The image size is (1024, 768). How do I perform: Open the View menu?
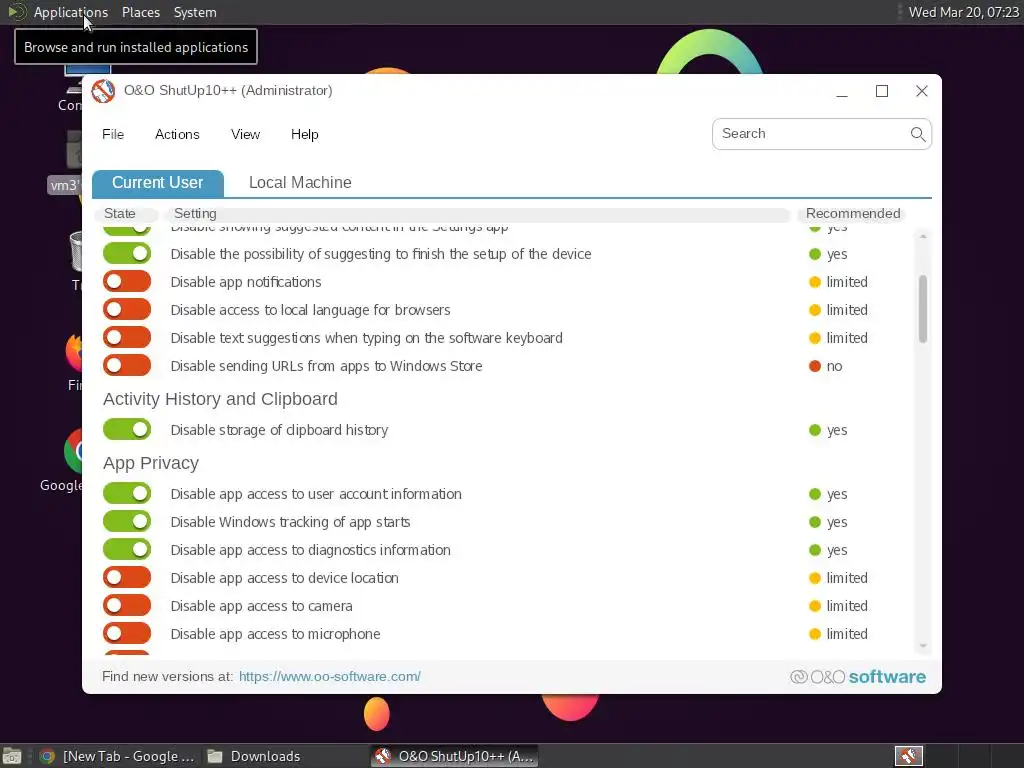246,135
